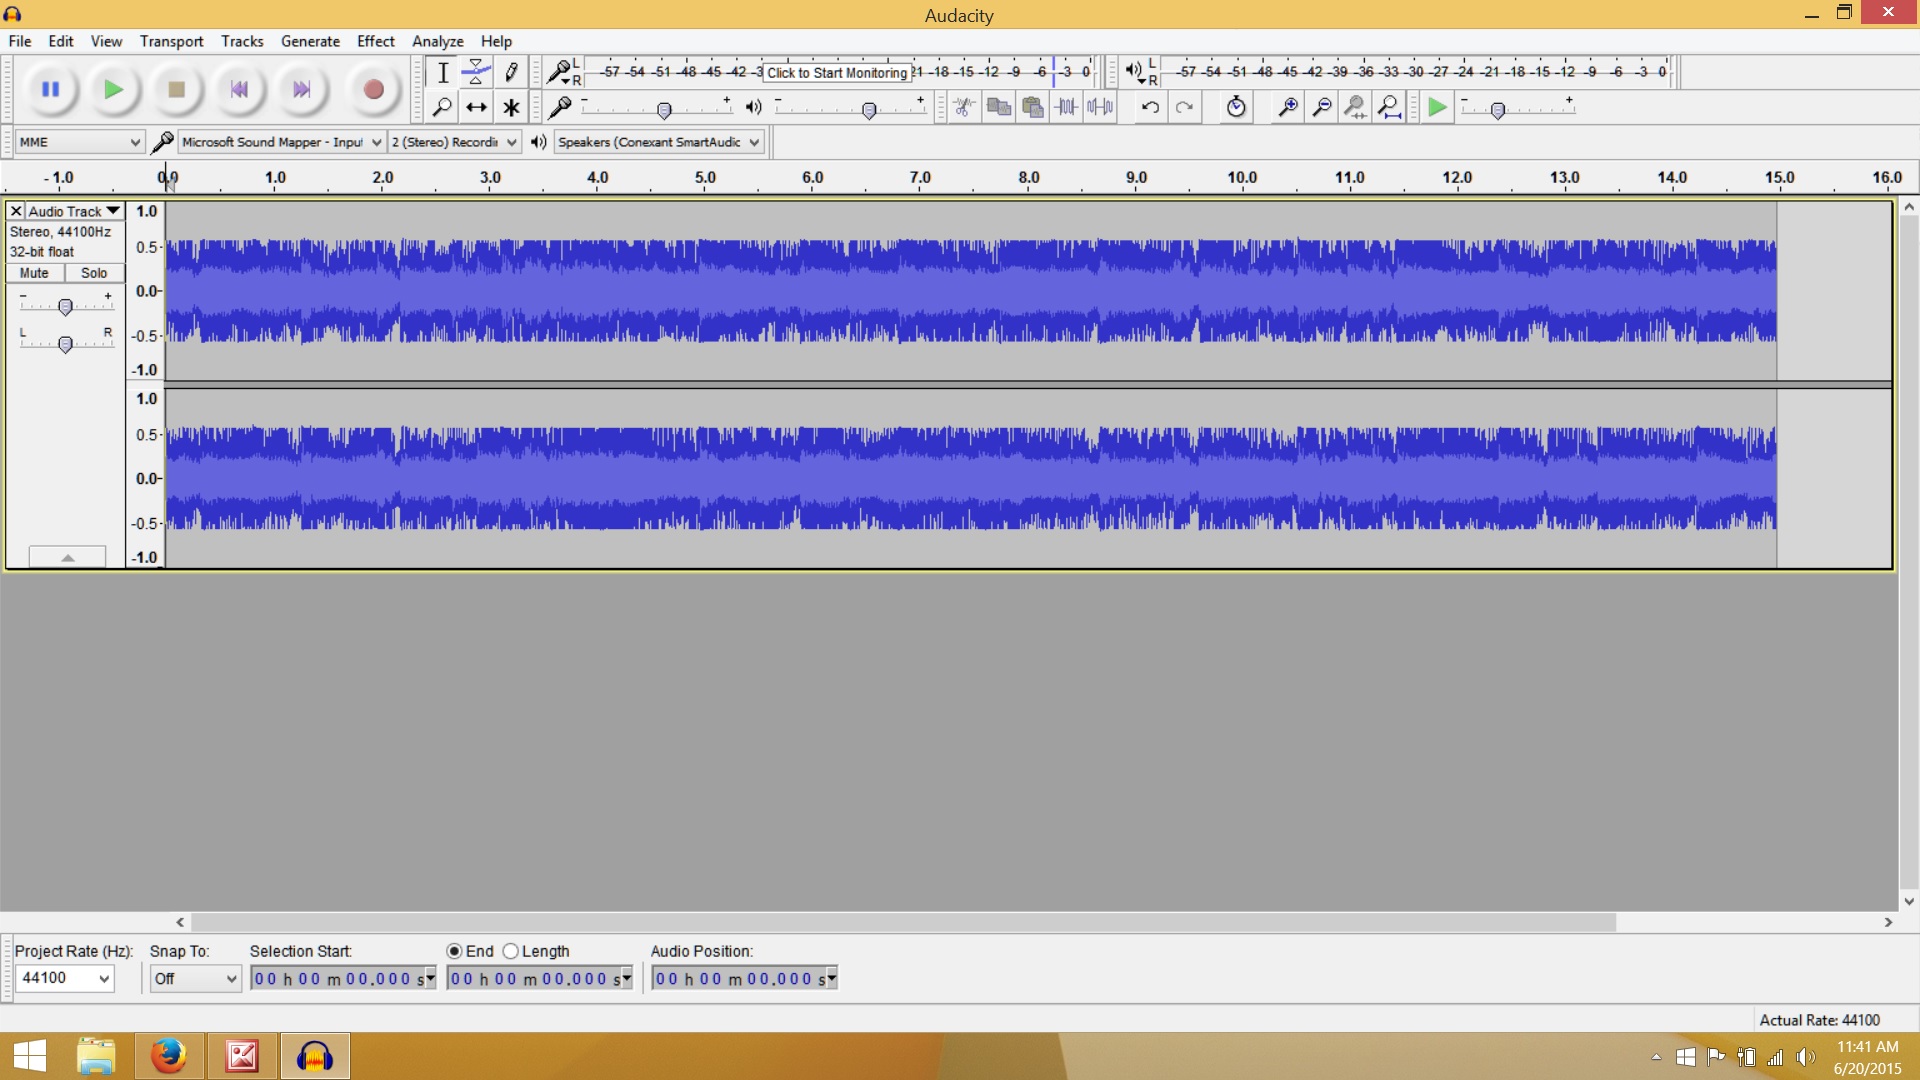1920x1080 pixels.
Task: Select the Envelope tool
Action: pos(476,72)
